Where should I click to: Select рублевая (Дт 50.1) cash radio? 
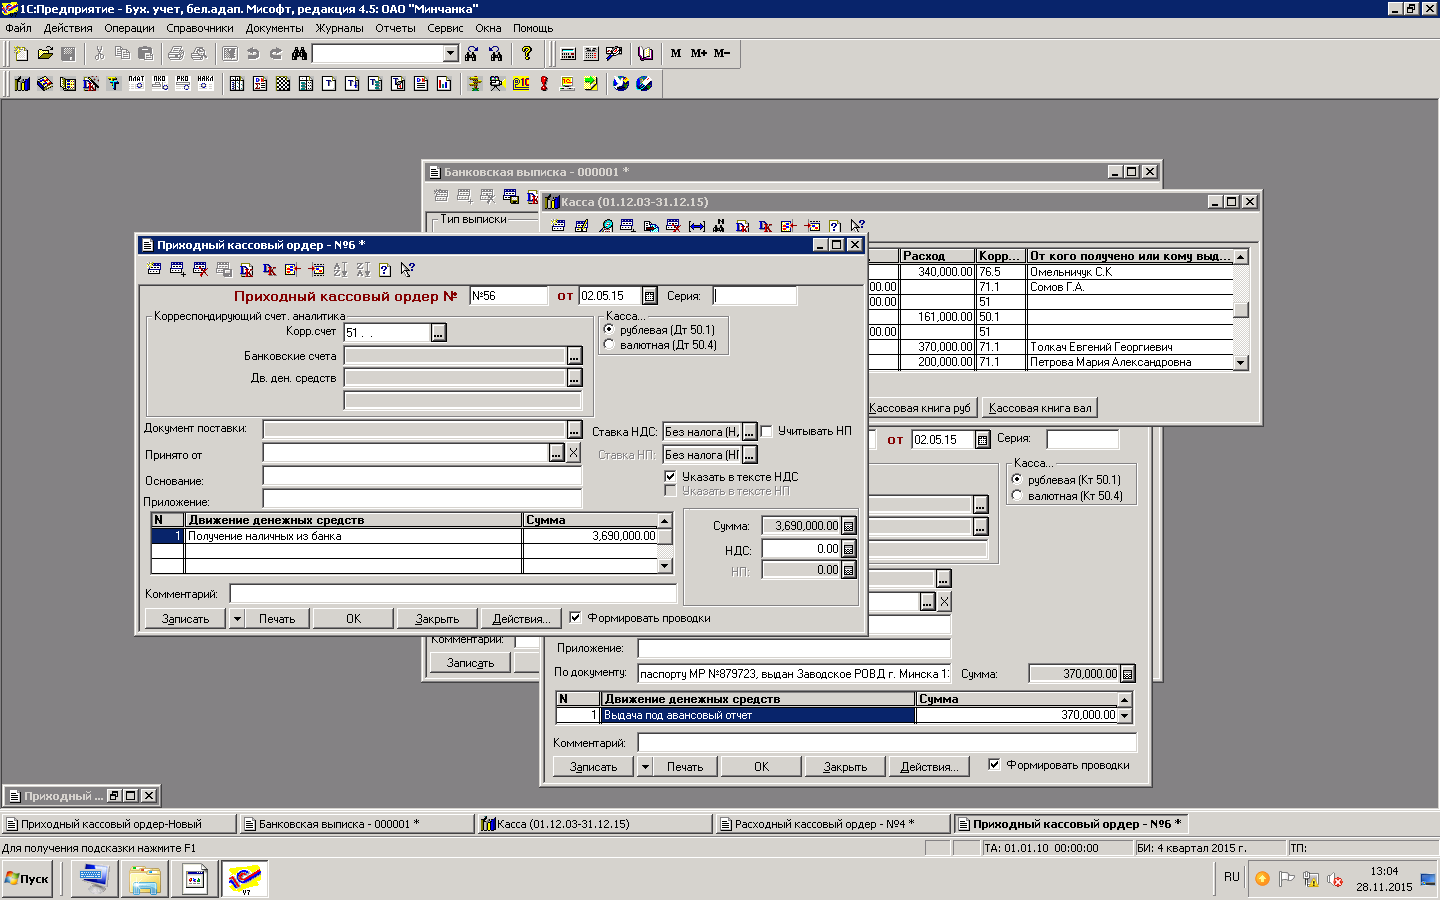click(609, 329)
